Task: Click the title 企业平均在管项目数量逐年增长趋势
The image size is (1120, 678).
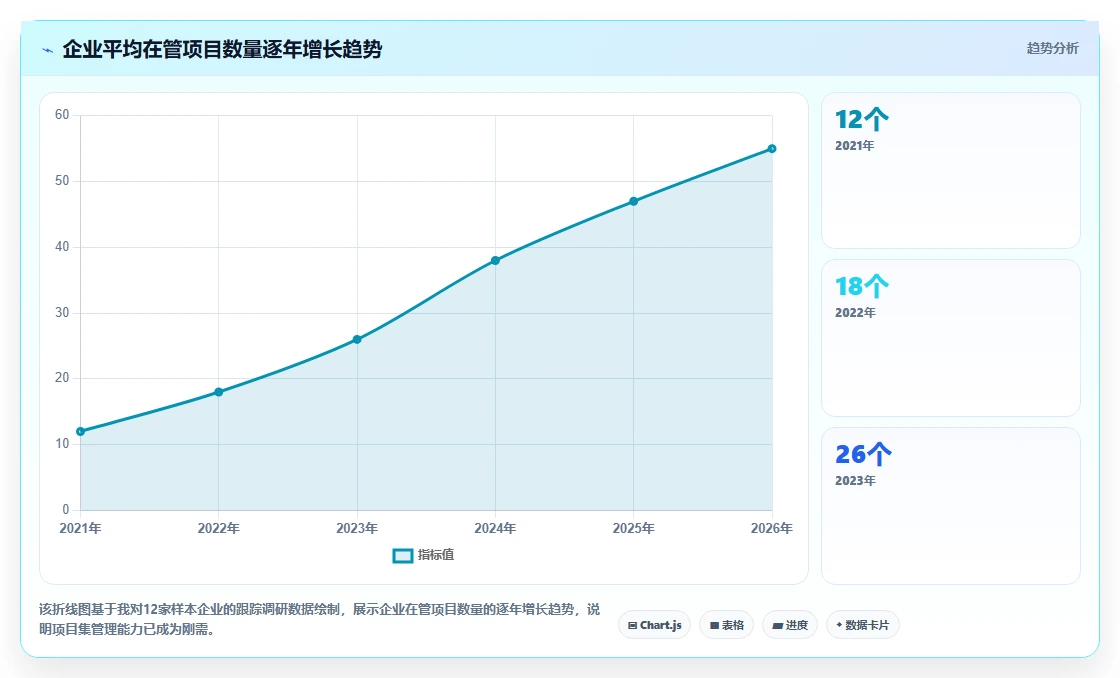Action: [x=222, y=49]
